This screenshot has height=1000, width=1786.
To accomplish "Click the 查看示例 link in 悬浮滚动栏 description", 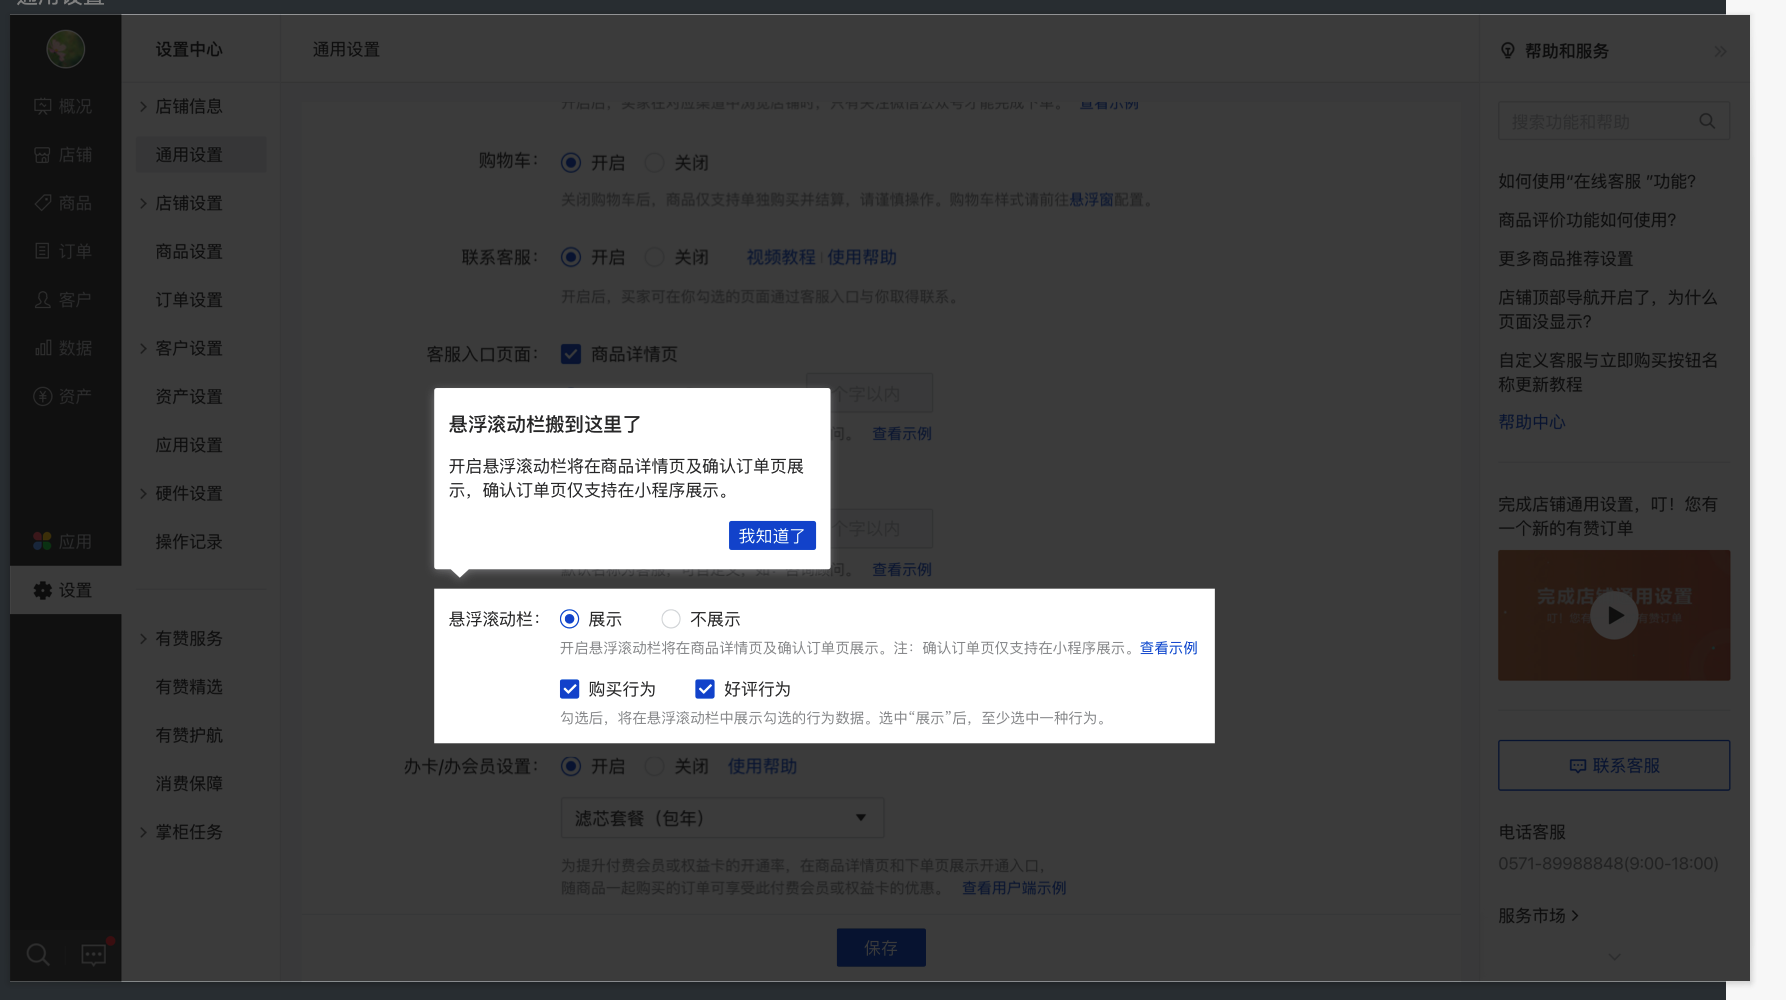I will [x=1168, y=648].
